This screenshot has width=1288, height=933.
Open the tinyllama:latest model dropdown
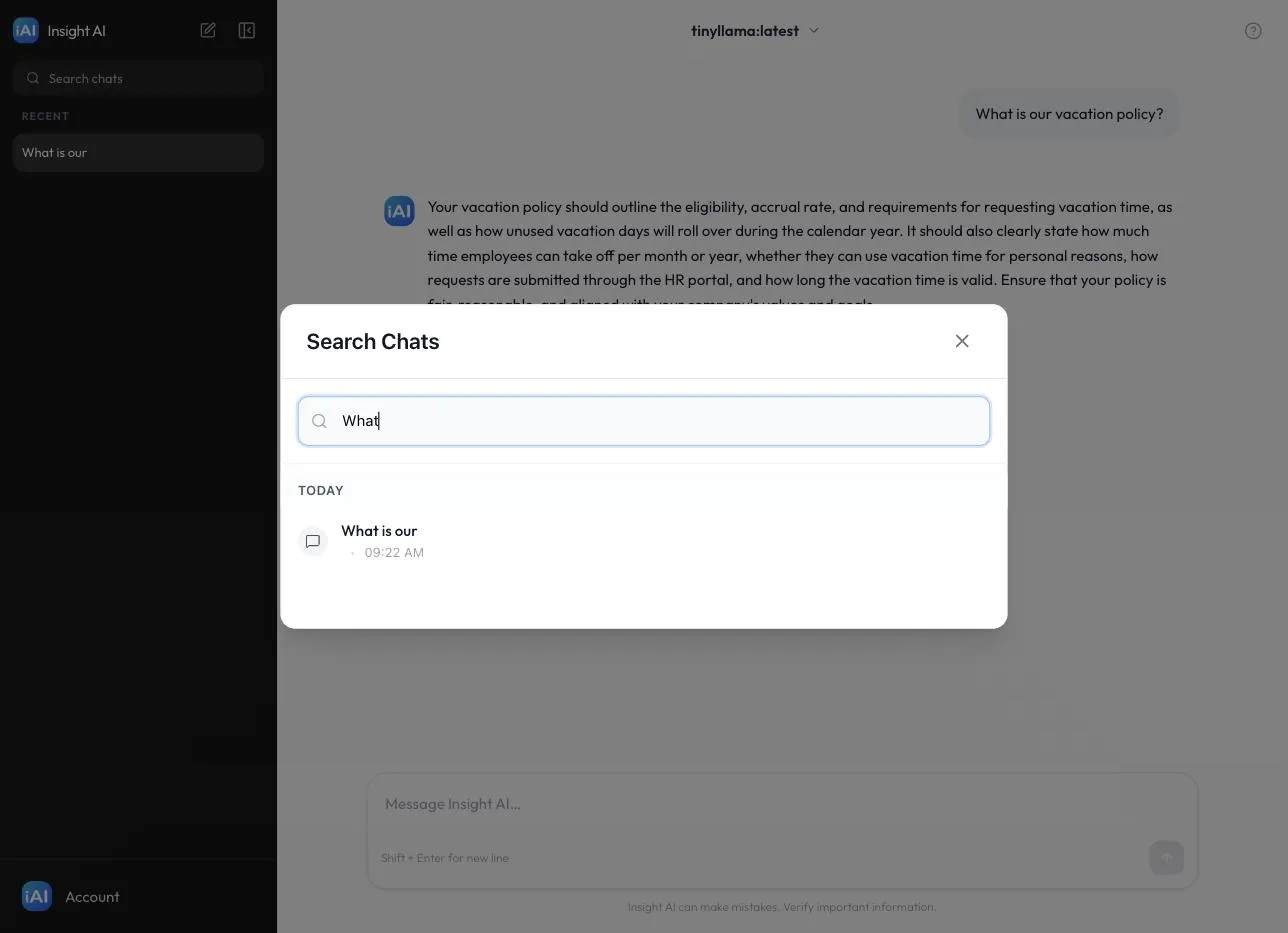tap(755, 30)
